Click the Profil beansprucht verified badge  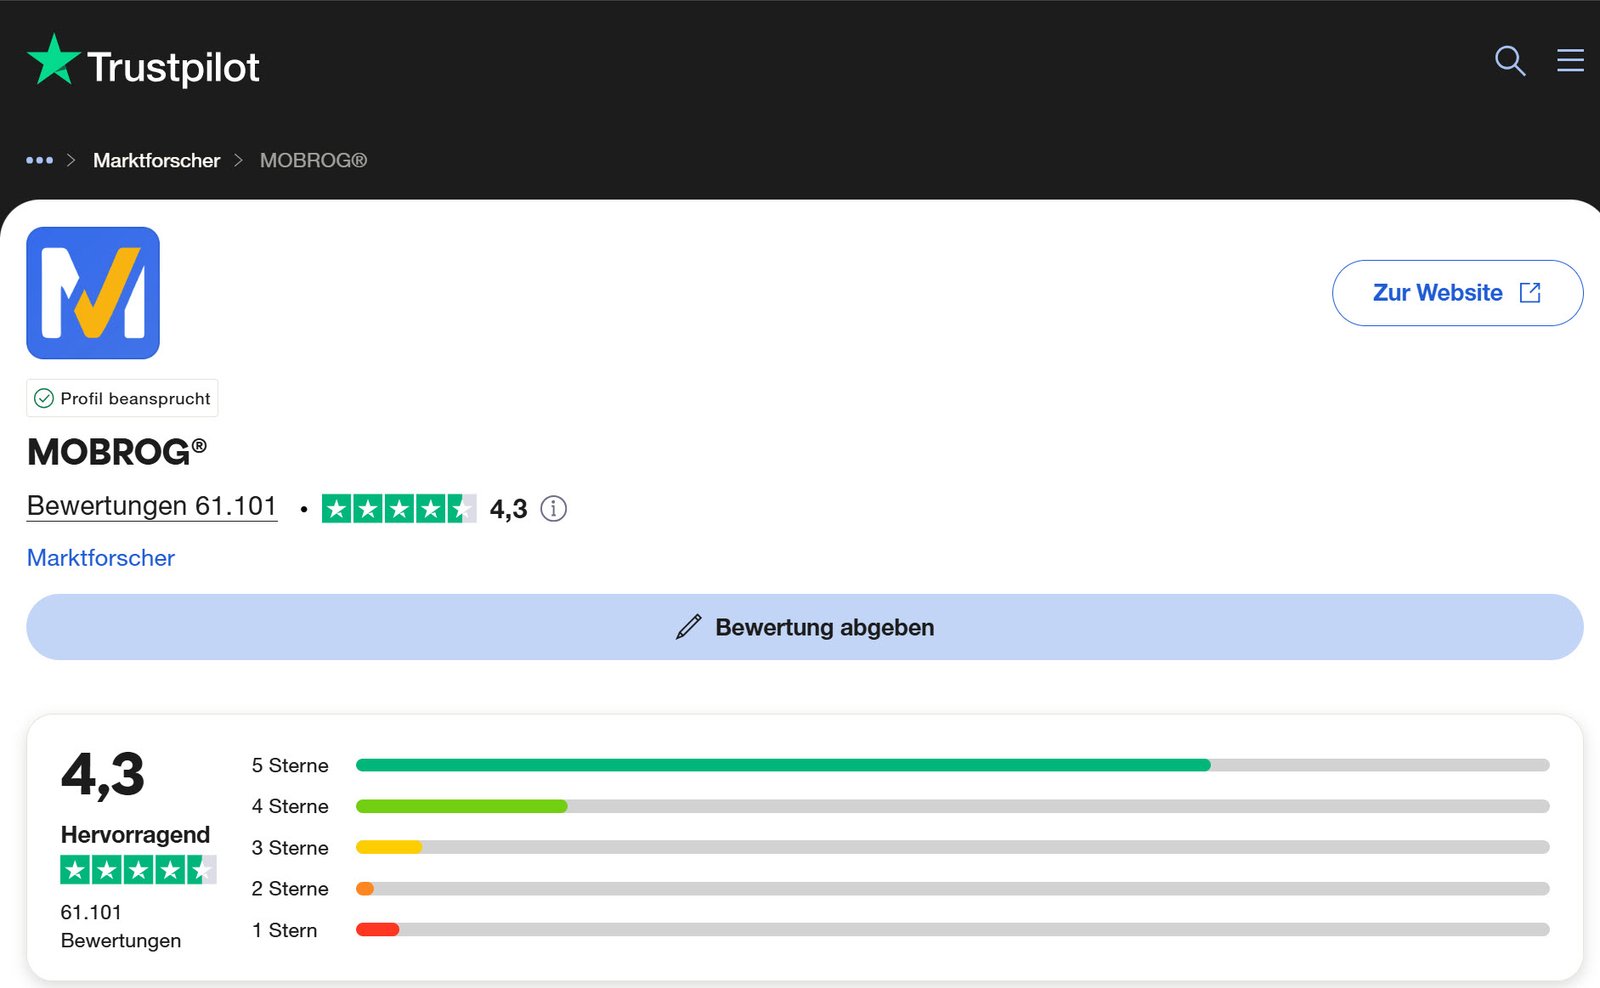click(122, 398)
